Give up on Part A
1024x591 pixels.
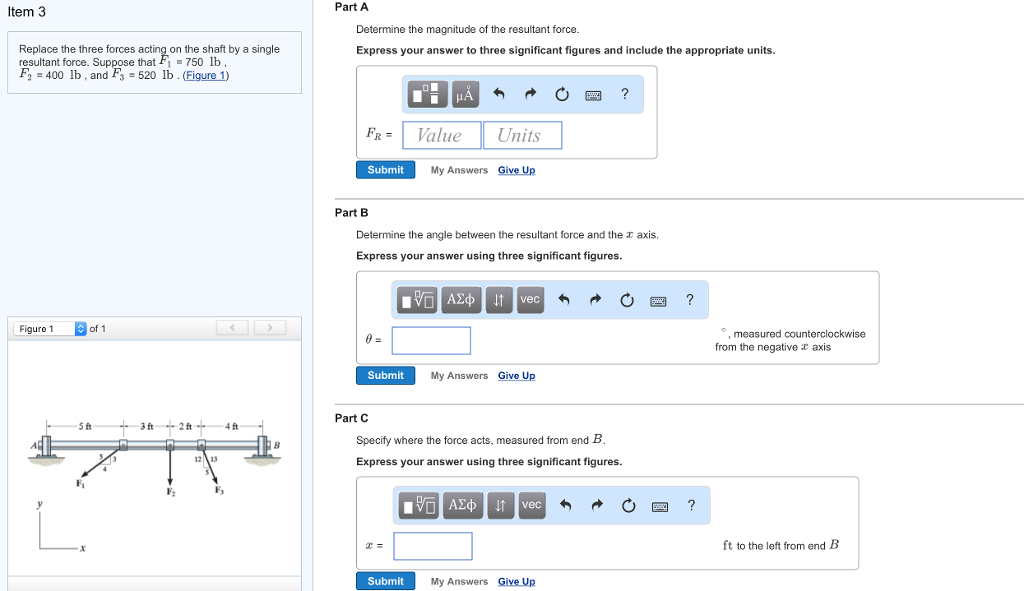[517, 170]
